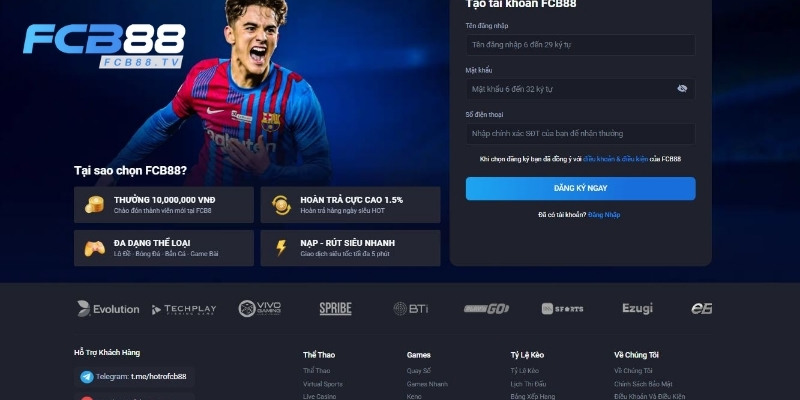Viewport: 800px width, 400px height.
Task: Click the FCB88 logo
Action: [104, 46]
